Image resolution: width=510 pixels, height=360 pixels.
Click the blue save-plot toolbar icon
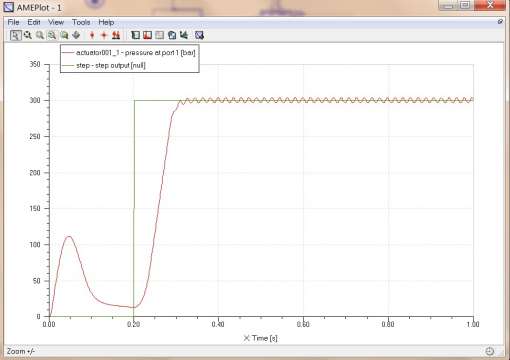pyautogui.click(x=172, y=35)
